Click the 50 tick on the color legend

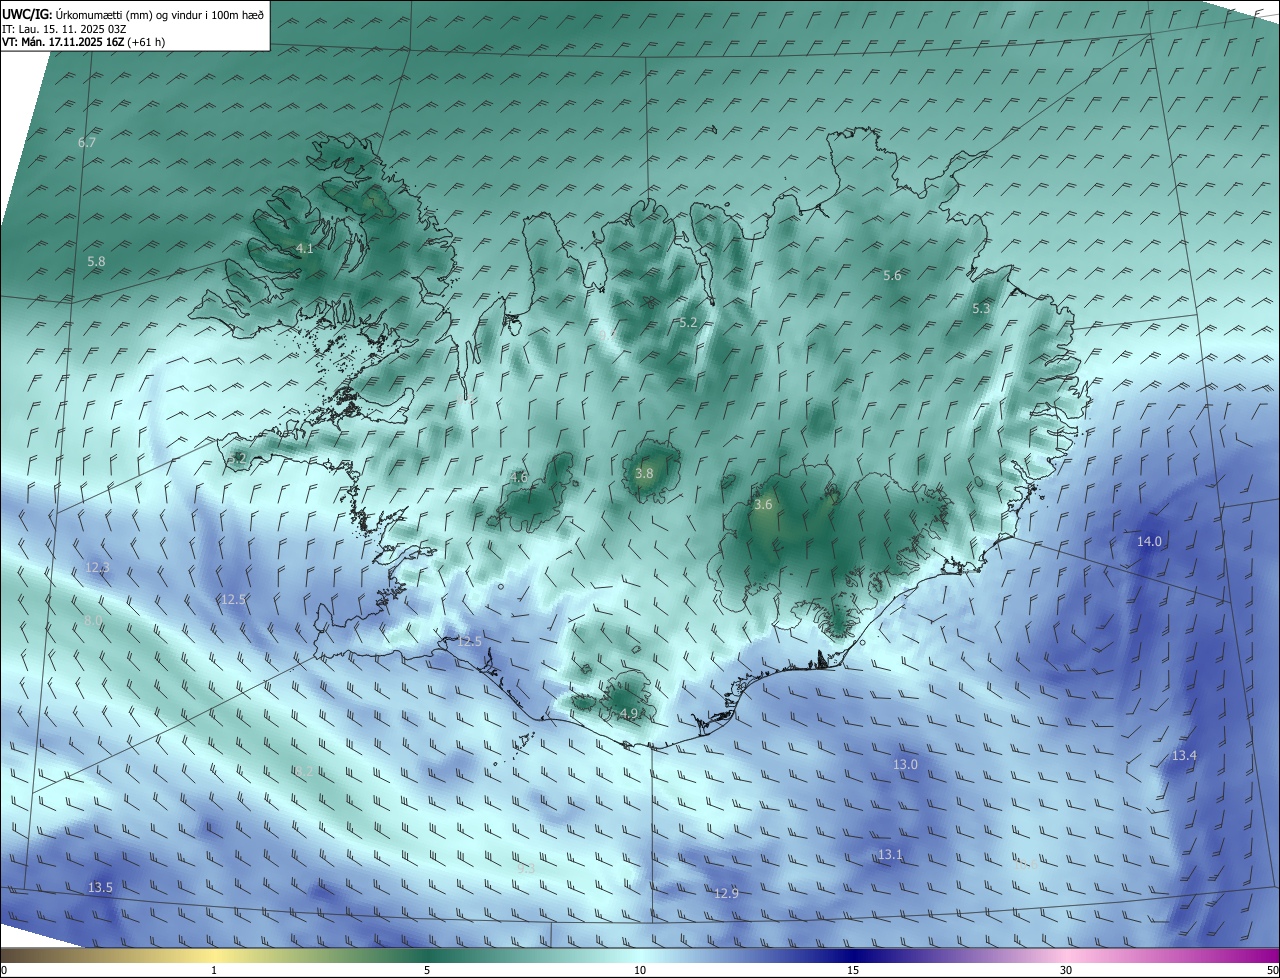[1272, 970]
